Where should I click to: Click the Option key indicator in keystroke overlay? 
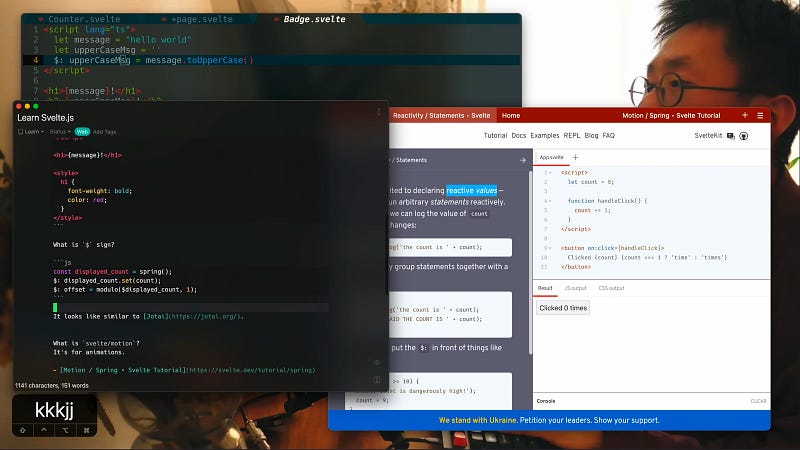(65, 431)
